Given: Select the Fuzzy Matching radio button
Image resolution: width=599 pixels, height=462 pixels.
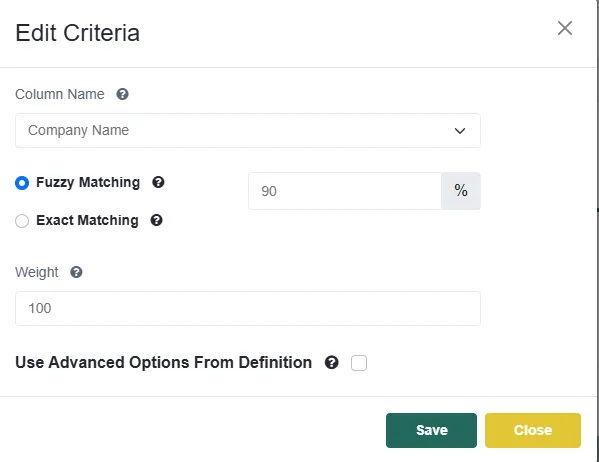Looking at the screenshot, I should pos(22,183).
